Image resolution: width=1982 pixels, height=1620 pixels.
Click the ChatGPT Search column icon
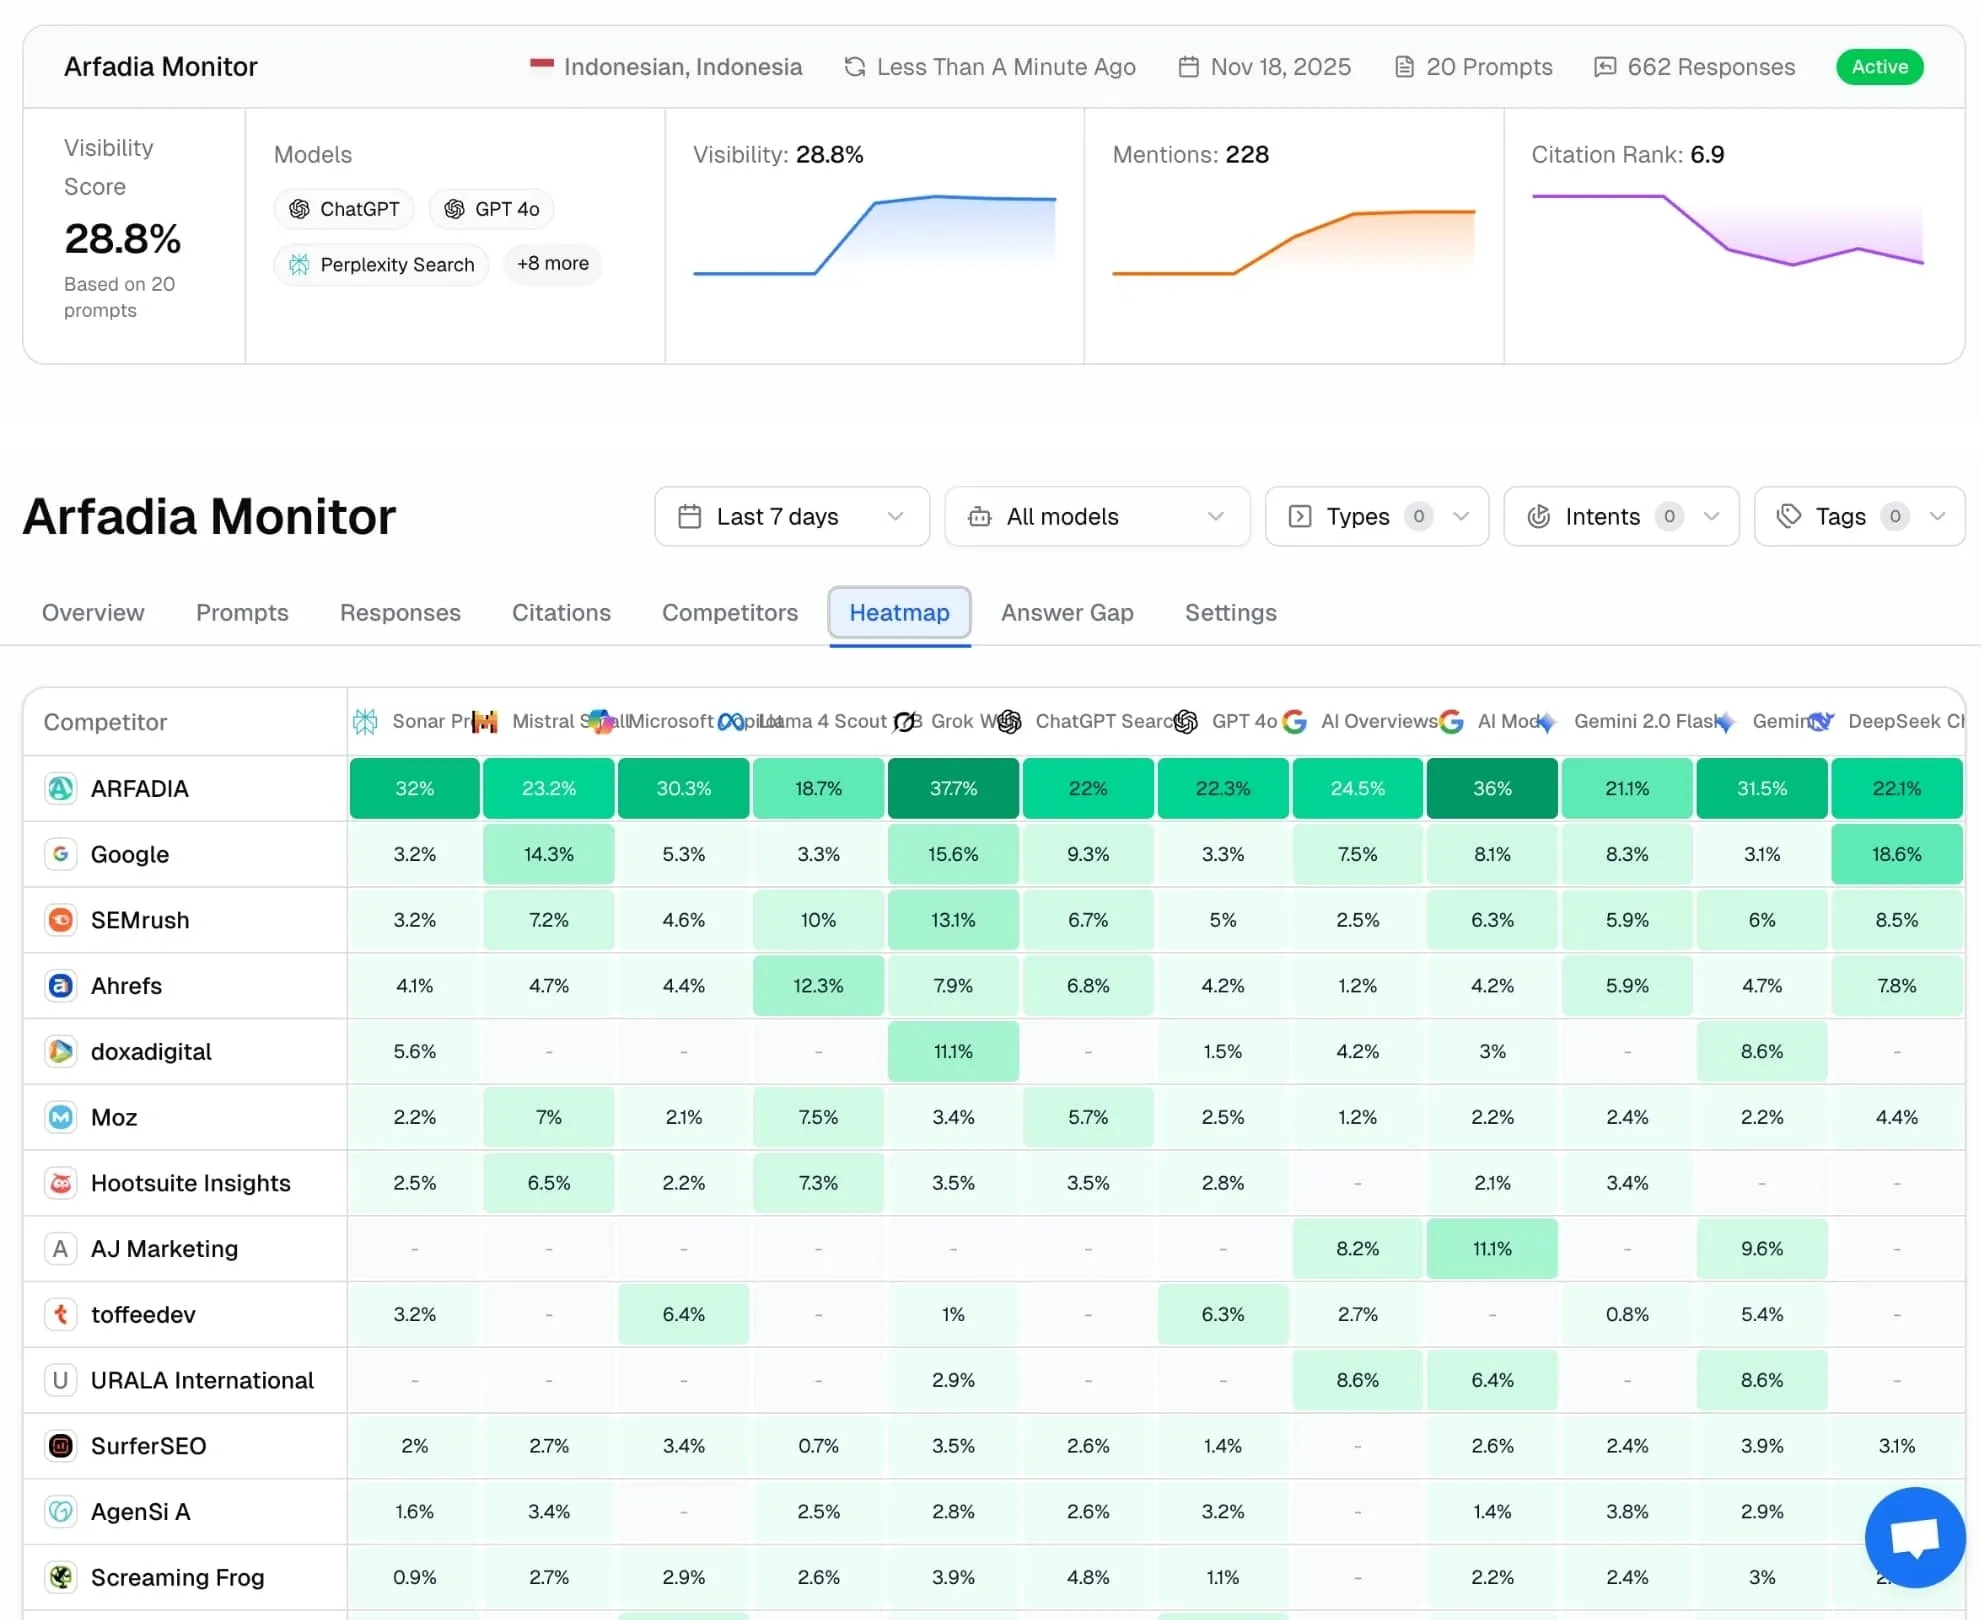click(1009, 721)
